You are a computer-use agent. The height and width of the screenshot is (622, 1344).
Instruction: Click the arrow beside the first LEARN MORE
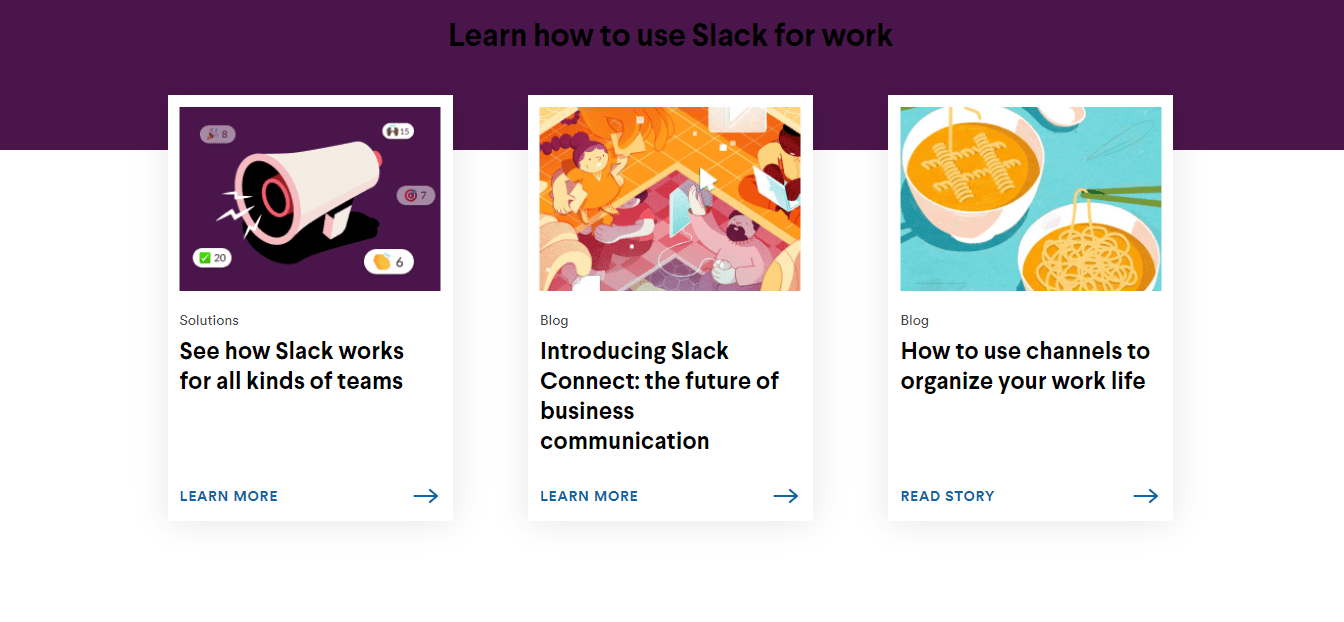pos(426,495)
